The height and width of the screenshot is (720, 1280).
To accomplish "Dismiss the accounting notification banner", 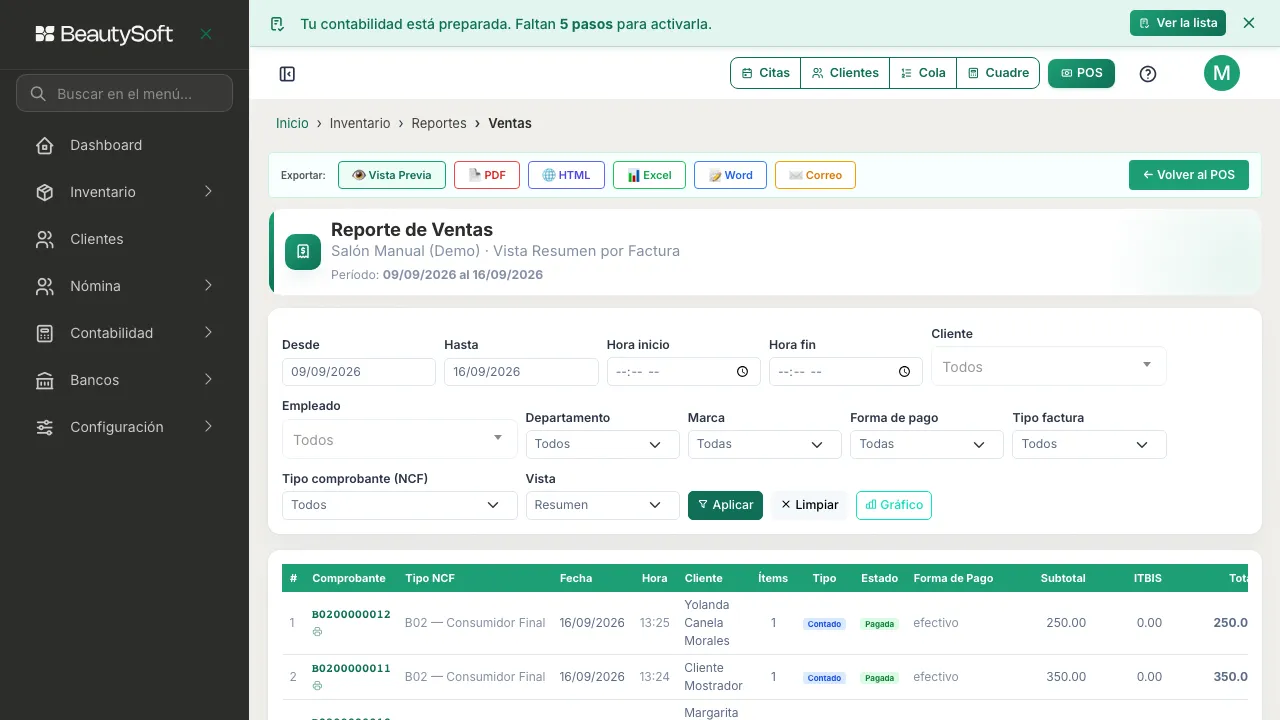I will tap(1249, 23).
